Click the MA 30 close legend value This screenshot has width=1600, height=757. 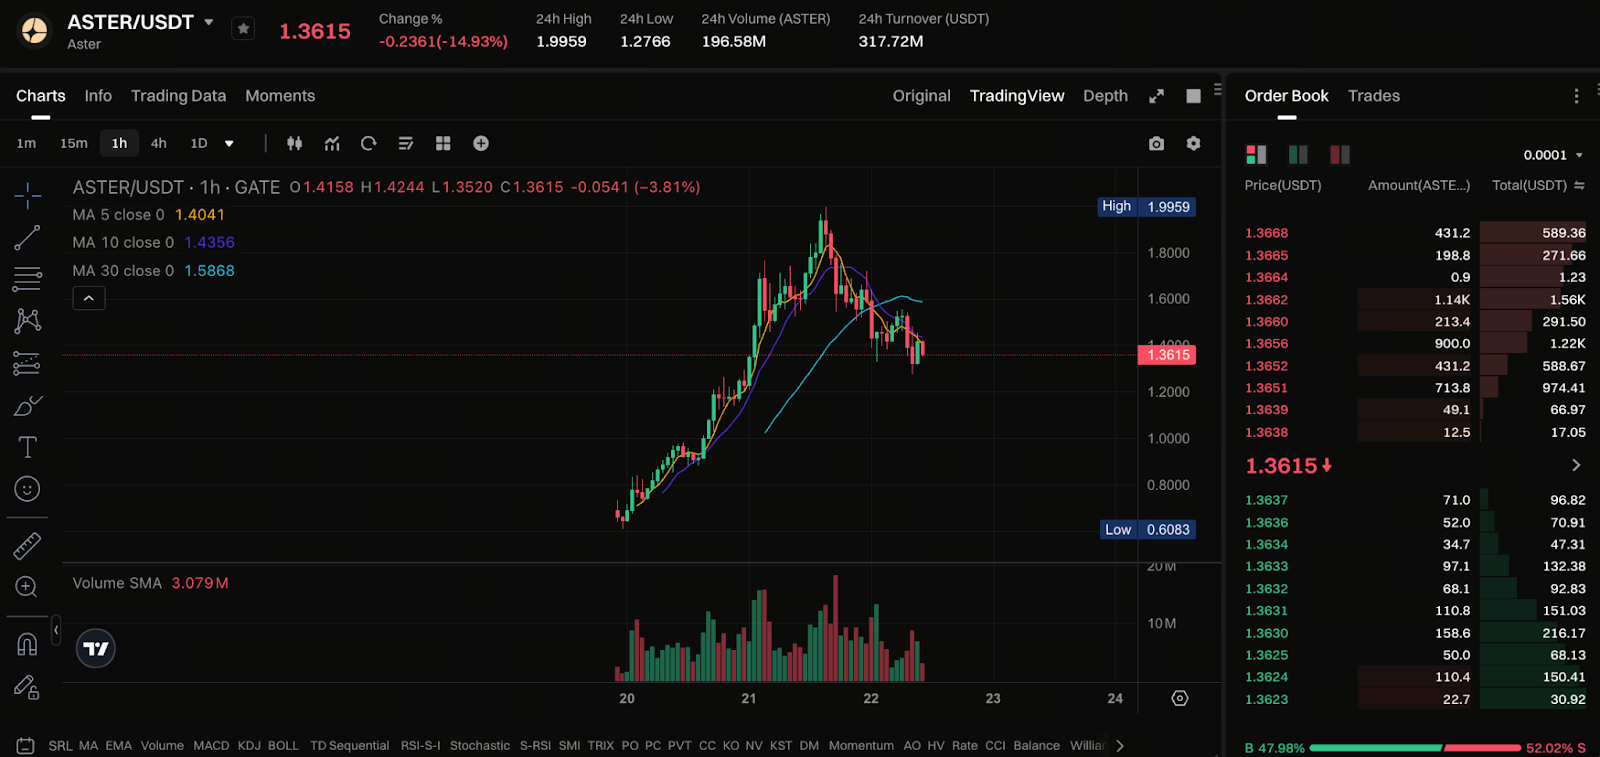coord(209,271)
